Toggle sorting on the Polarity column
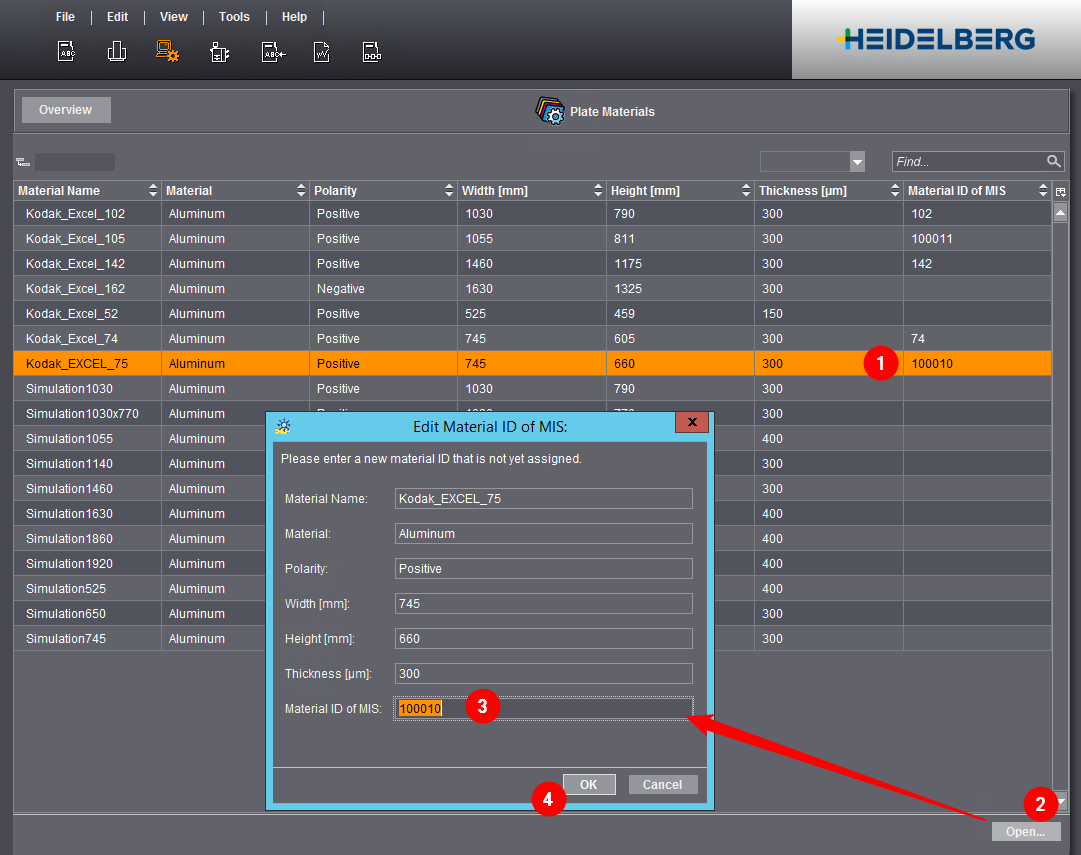Viewport: 1081px width, 855px height. pos(449,190)
